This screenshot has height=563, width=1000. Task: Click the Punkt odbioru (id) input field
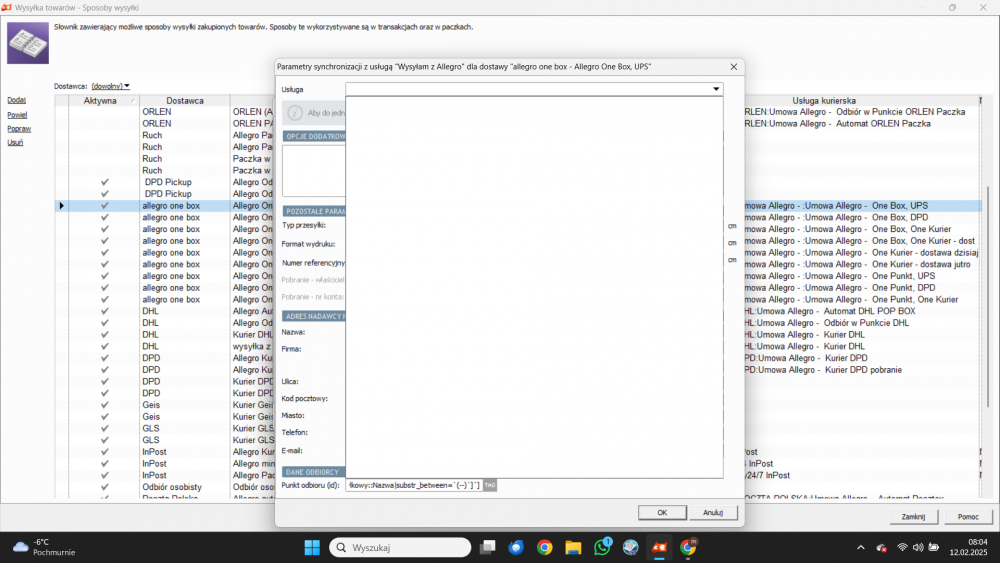(414, 485)
